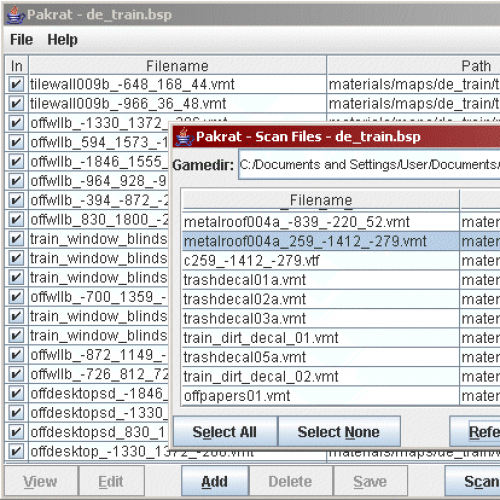
Task: Select offpapers01.vmt in scan list
Action: tap(321, 396)
